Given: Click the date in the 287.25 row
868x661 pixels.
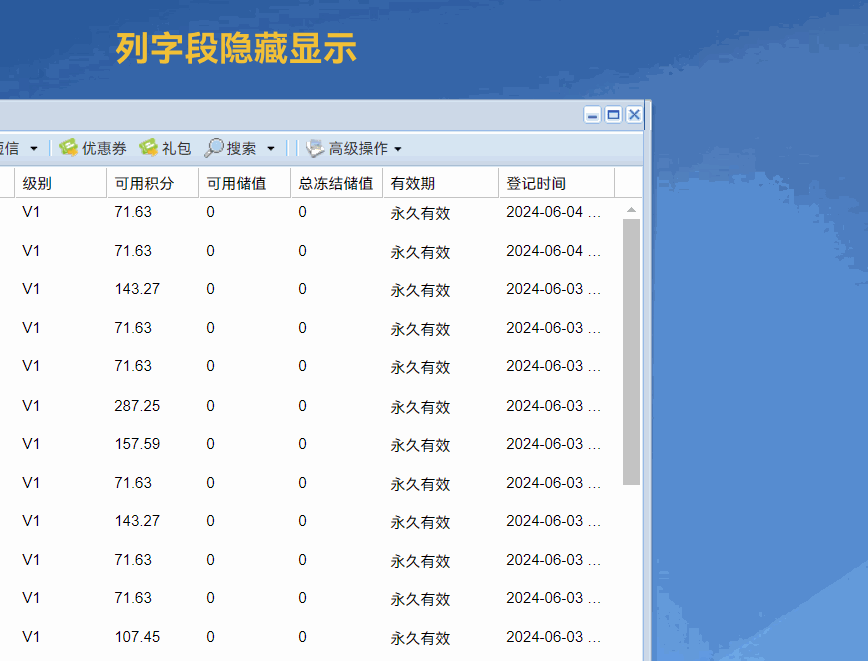Looking at the screenshot, I should coord(553,406).
